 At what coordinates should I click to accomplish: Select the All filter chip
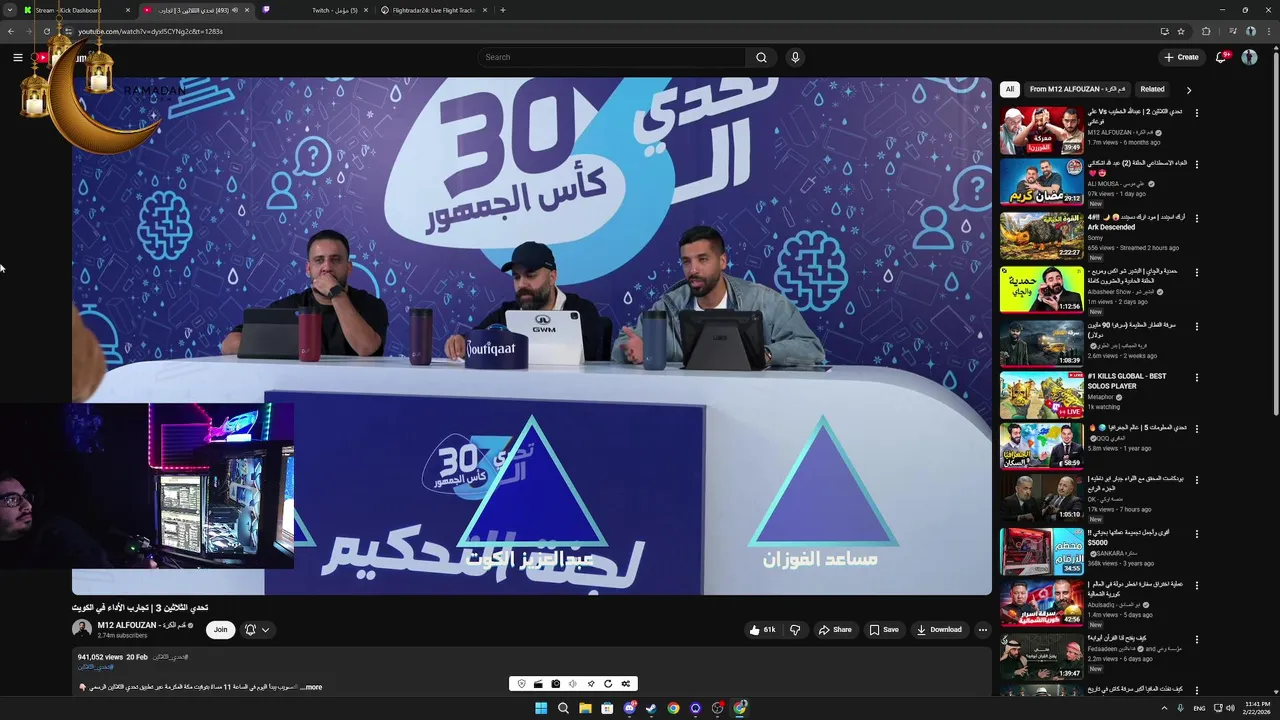click(x=1009, y=89)
